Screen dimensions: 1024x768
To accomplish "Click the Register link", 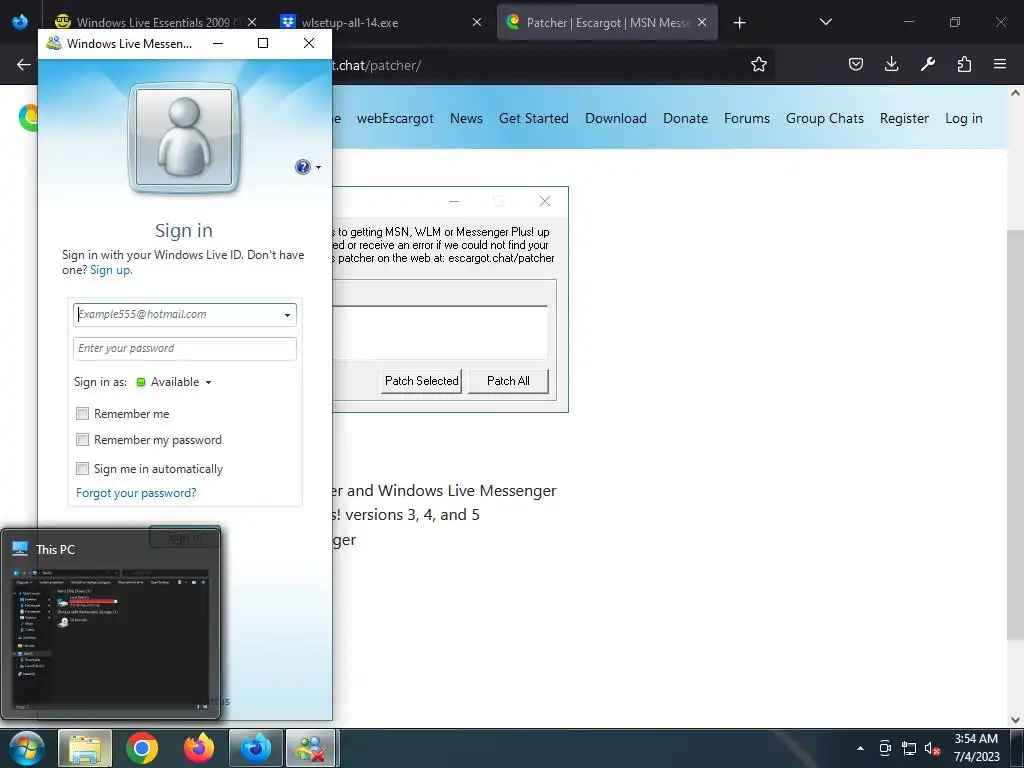I will point(904,118).
